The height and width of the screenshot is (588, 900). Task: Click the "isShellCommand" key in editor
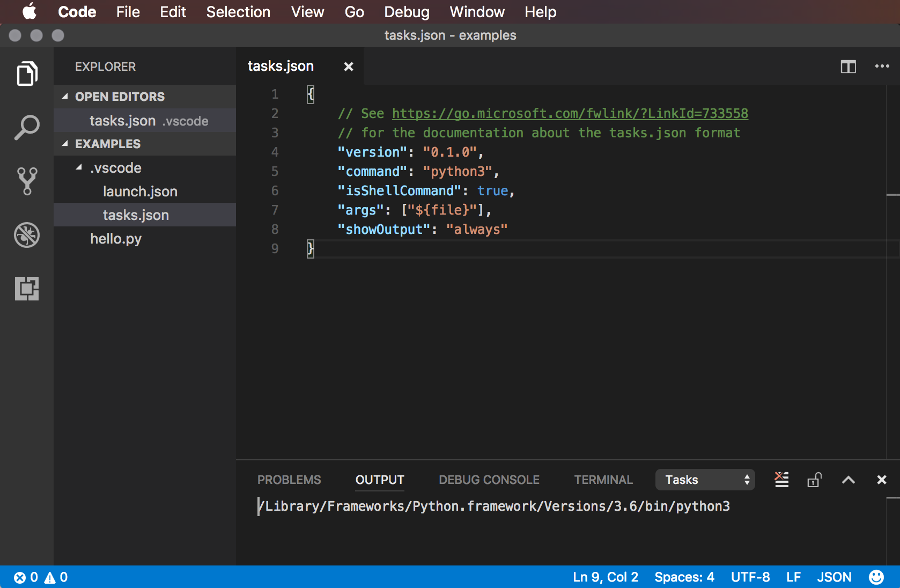pos(399,191)
